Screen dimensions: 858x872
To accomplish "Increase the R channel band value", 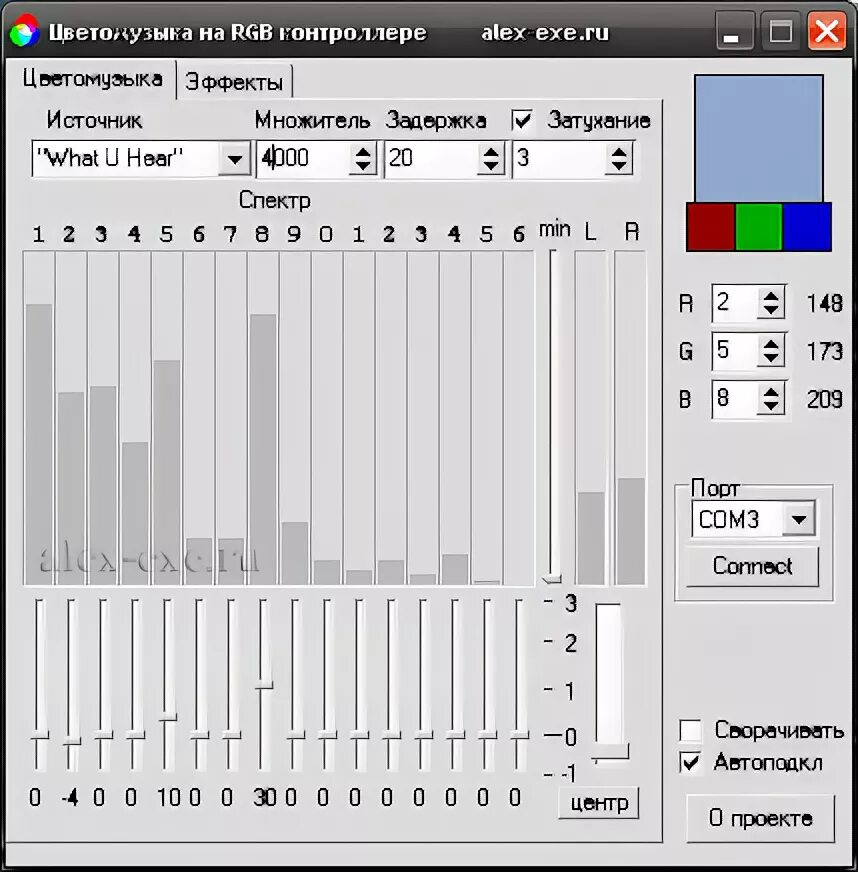I will tap(771, 296).
